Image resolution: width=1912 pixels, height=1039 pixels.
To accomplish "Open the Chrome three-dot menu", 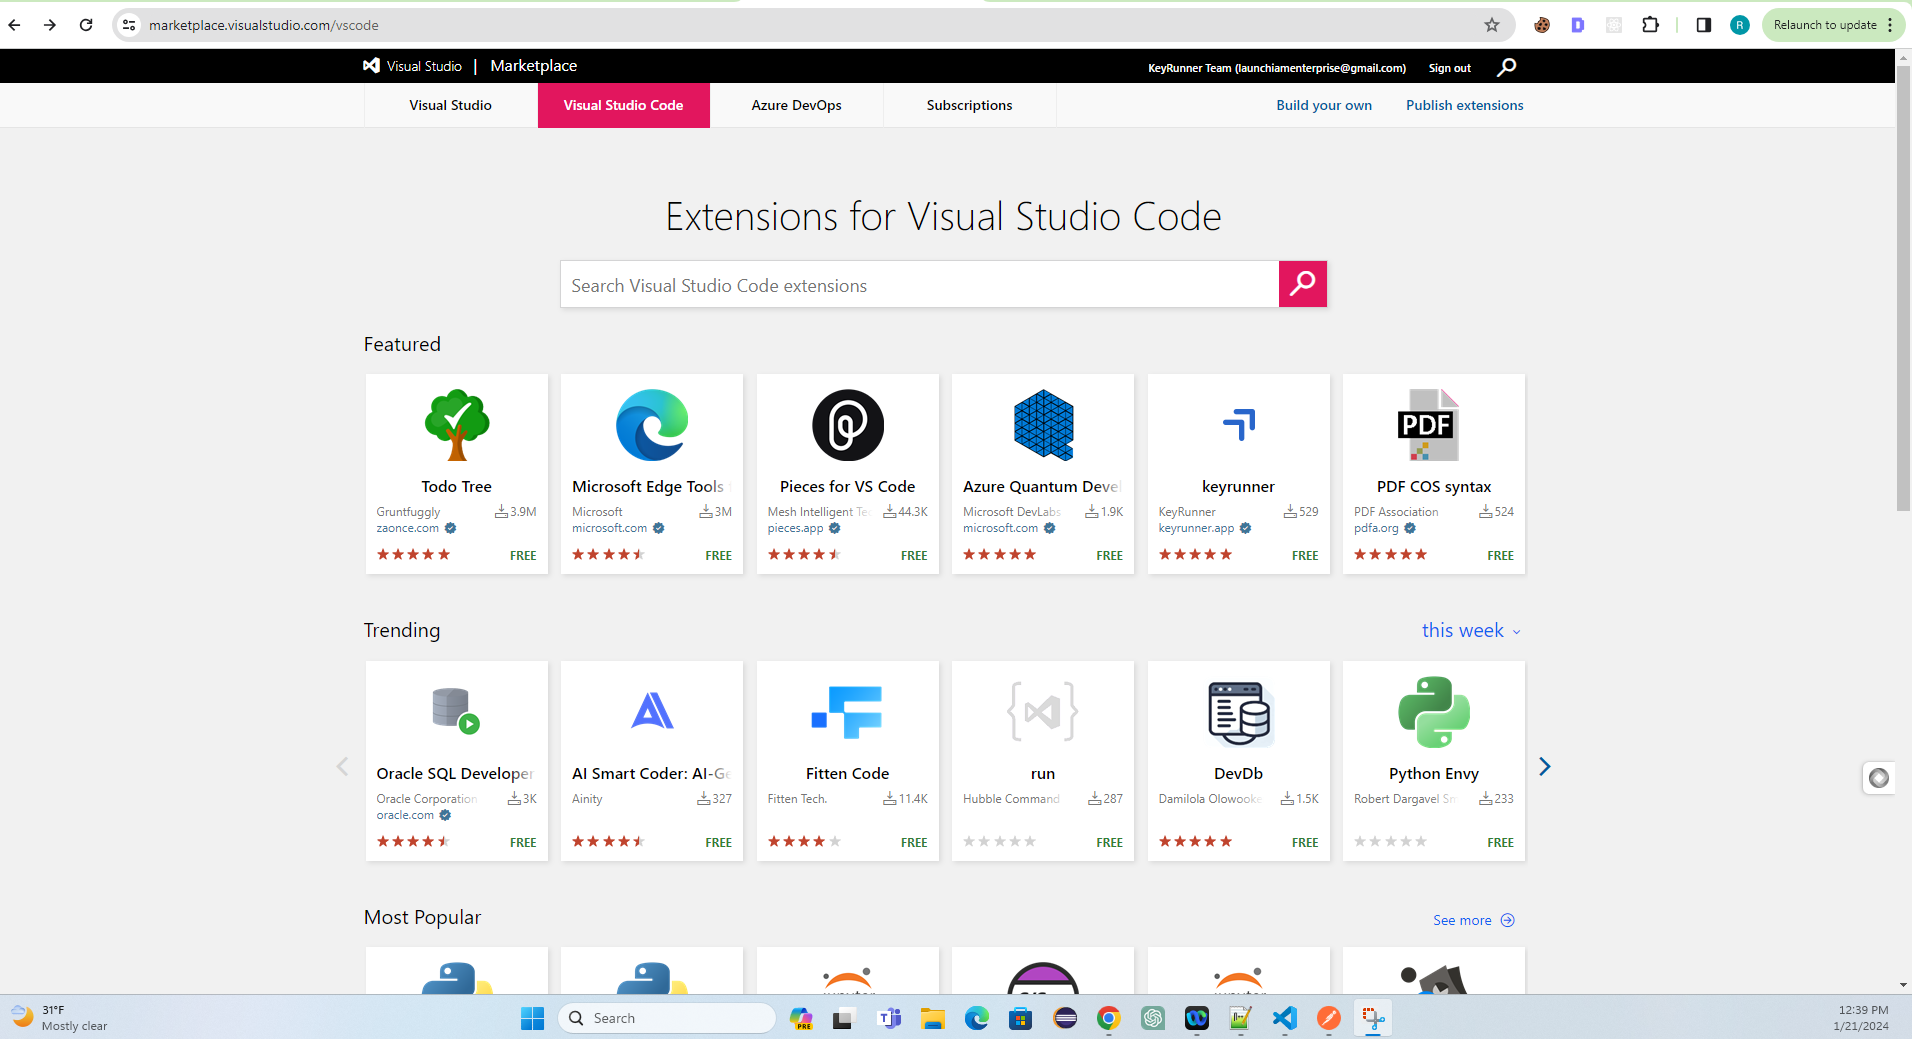I will pos(1890,25).
